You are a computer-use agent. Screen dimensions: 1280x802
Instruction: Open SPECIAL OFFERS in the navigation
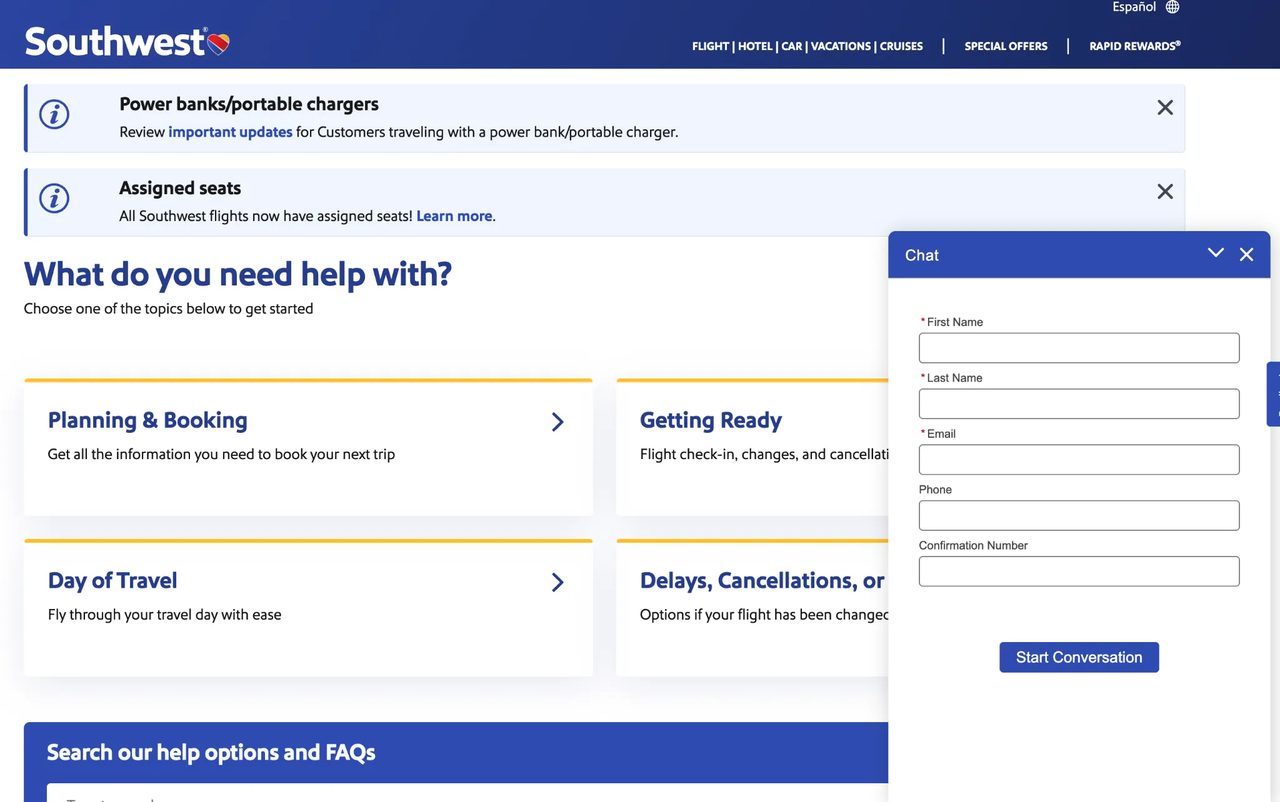pos(1006,46)
